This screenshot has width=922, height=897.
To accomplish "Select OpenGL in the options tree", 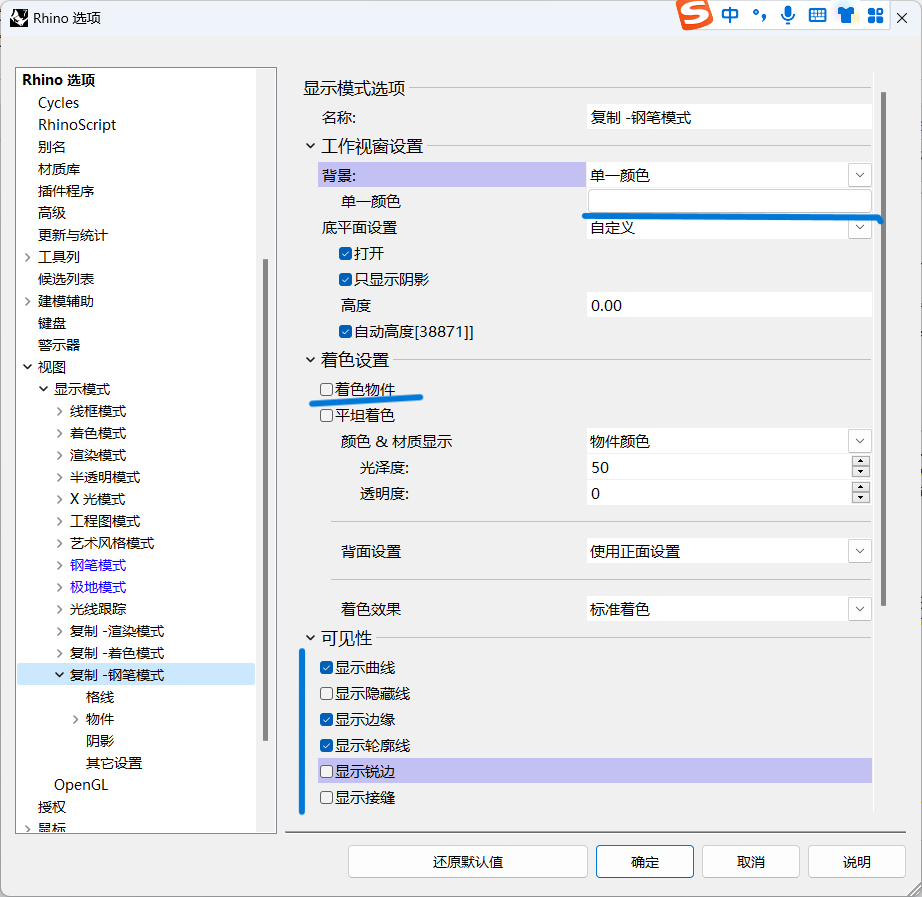I will pyautogui.click(x=81, y=785).
